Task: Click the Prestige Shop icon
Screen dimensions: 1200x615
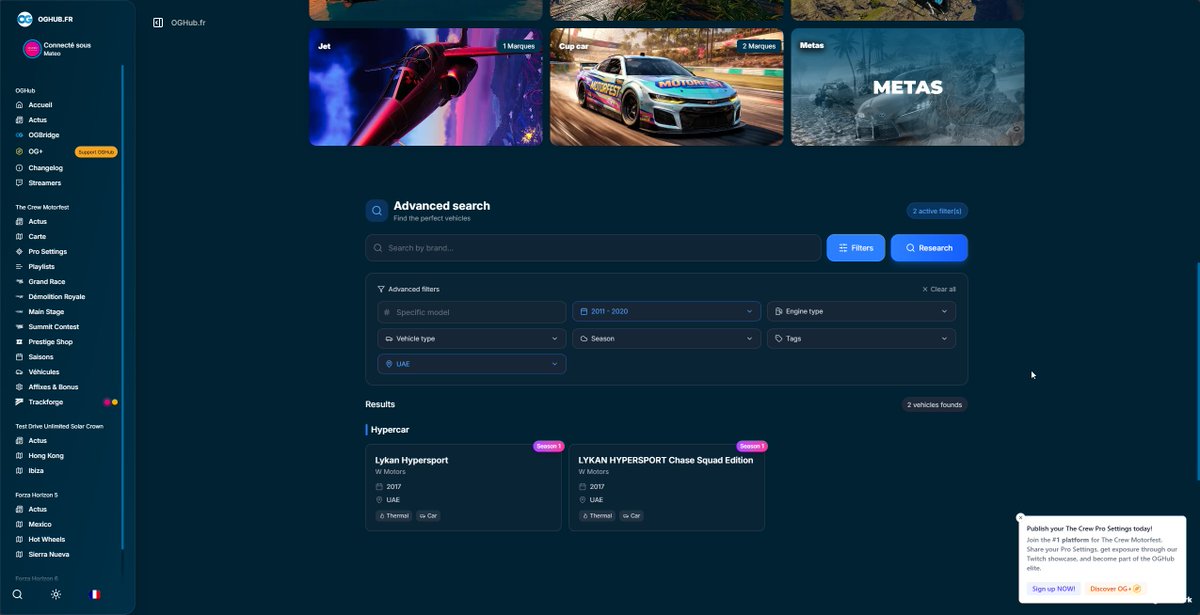Action: click(19, 342)
